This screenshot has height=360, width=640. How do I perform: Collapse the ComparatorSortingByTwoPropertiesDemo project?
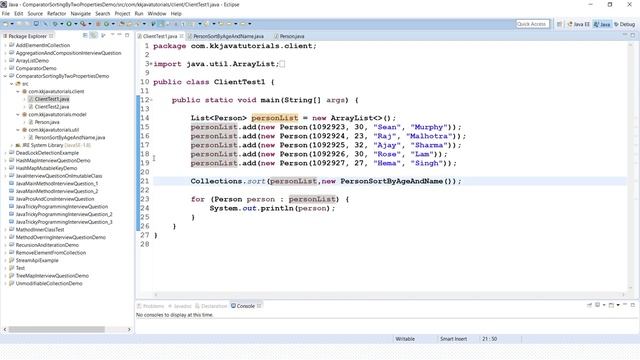point(5,76)
